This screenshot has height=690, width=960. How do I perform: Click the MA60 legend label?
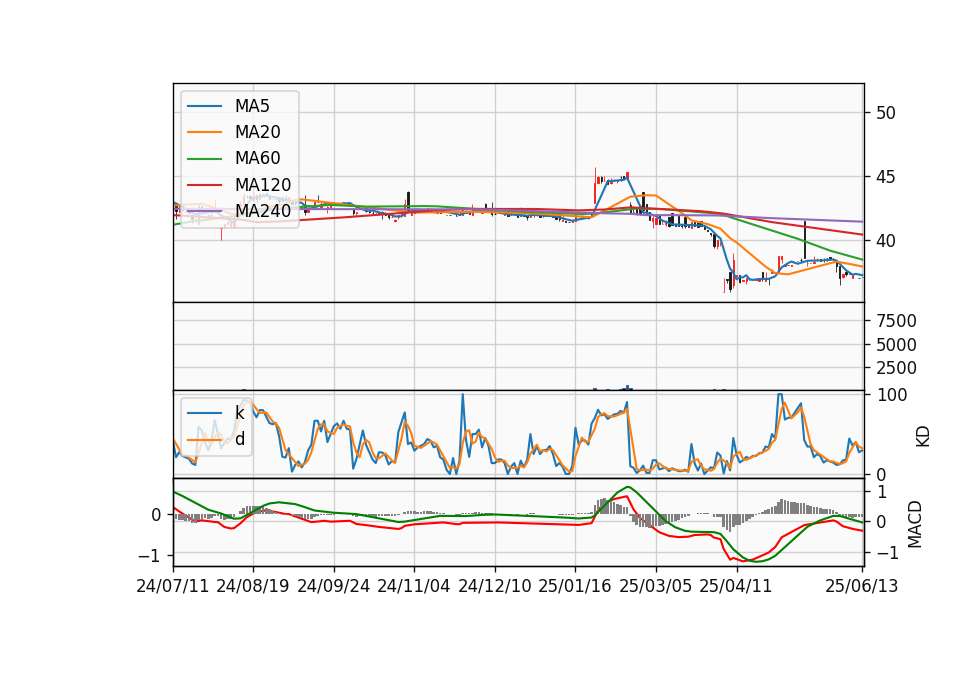[x=257, y=159]
